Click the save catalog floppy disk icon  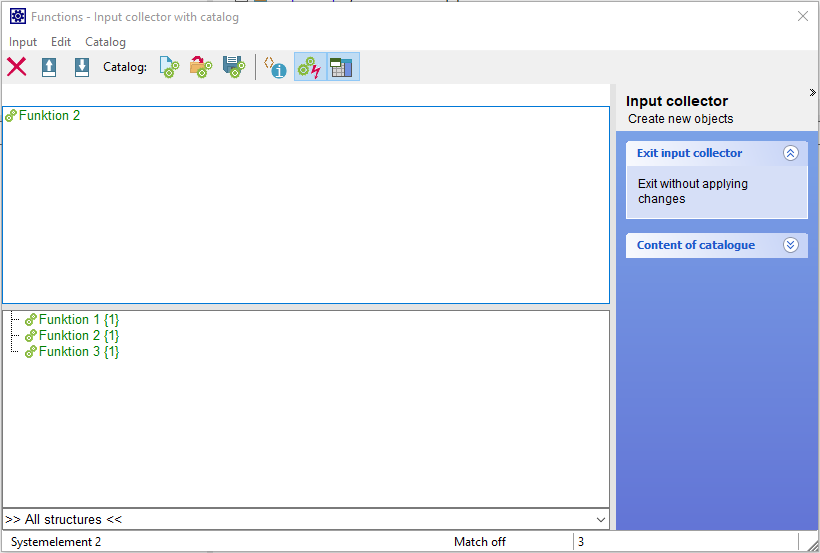click(x=234, y=67)
